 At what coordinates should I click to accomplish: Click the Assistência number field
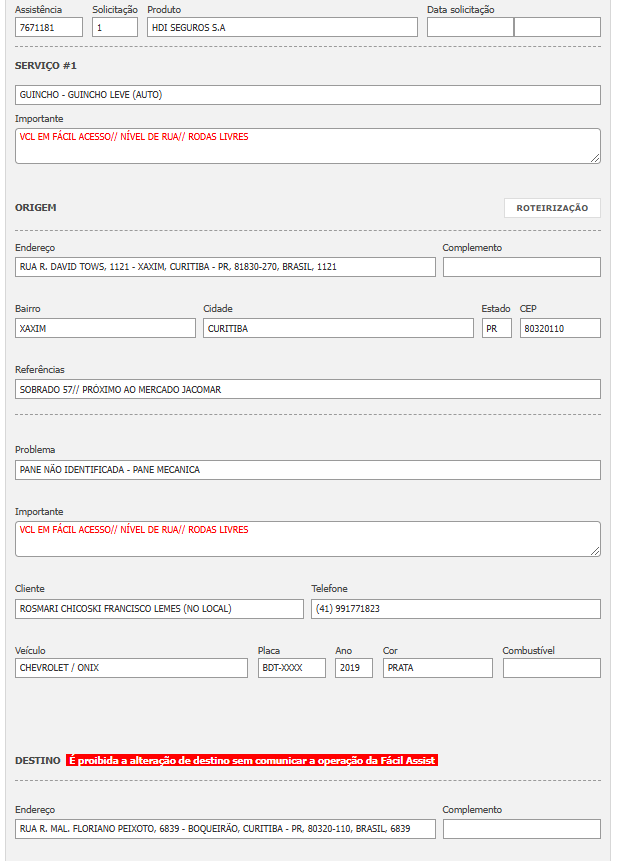(x=49, y=28)
